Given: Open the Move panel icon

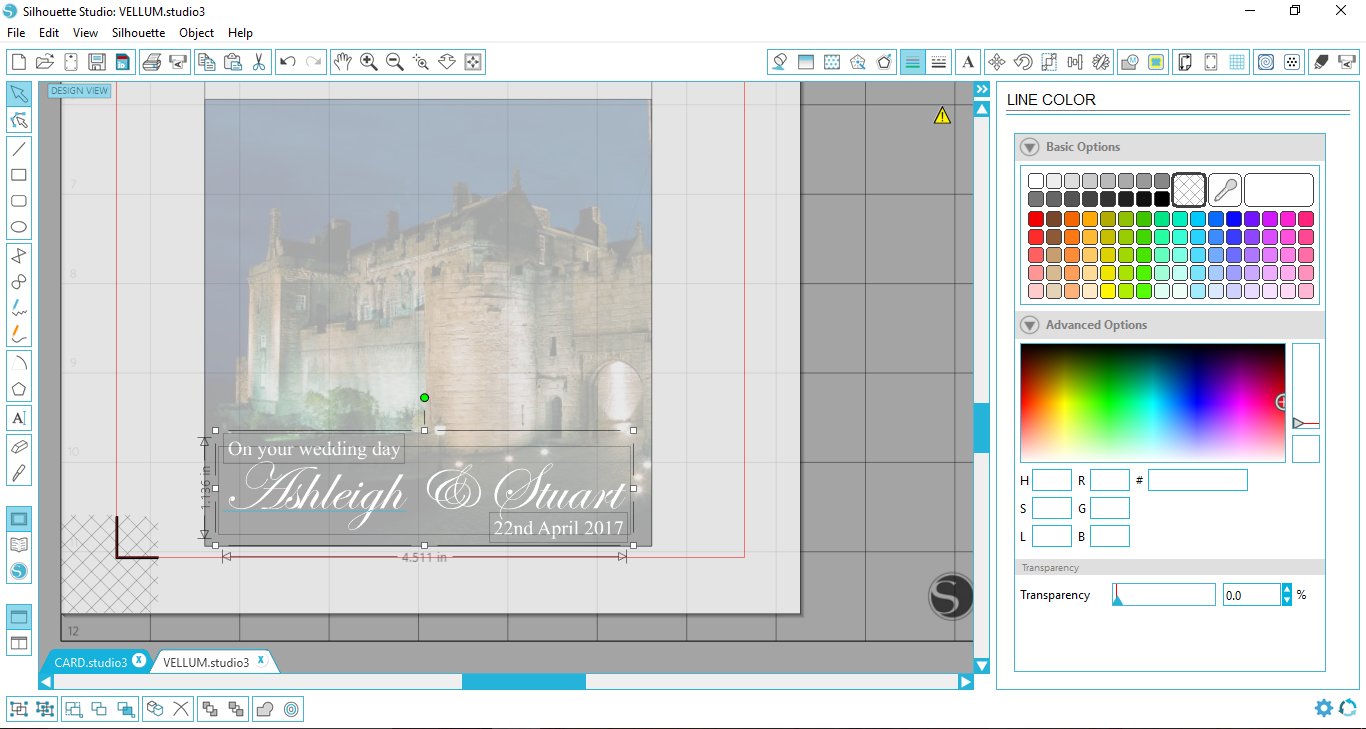Looking at the screenshot, I should coord(996,62).
